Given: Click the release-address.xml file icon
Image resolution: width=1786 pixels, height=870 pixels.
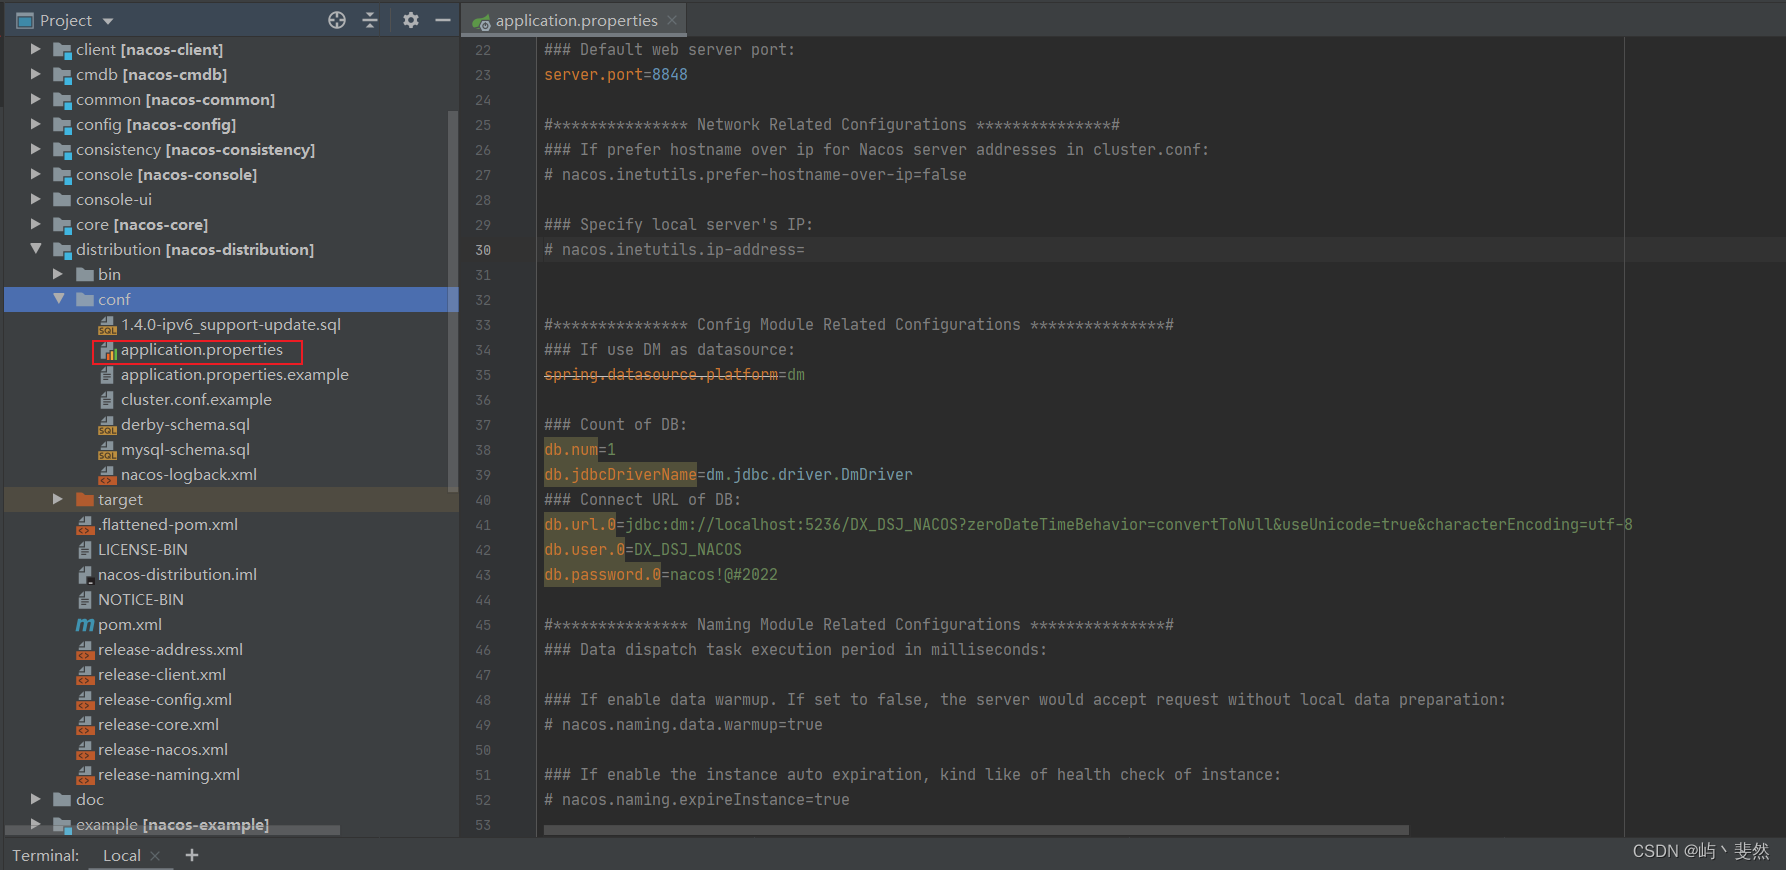Looking at the screenshot, I should 85,650.
